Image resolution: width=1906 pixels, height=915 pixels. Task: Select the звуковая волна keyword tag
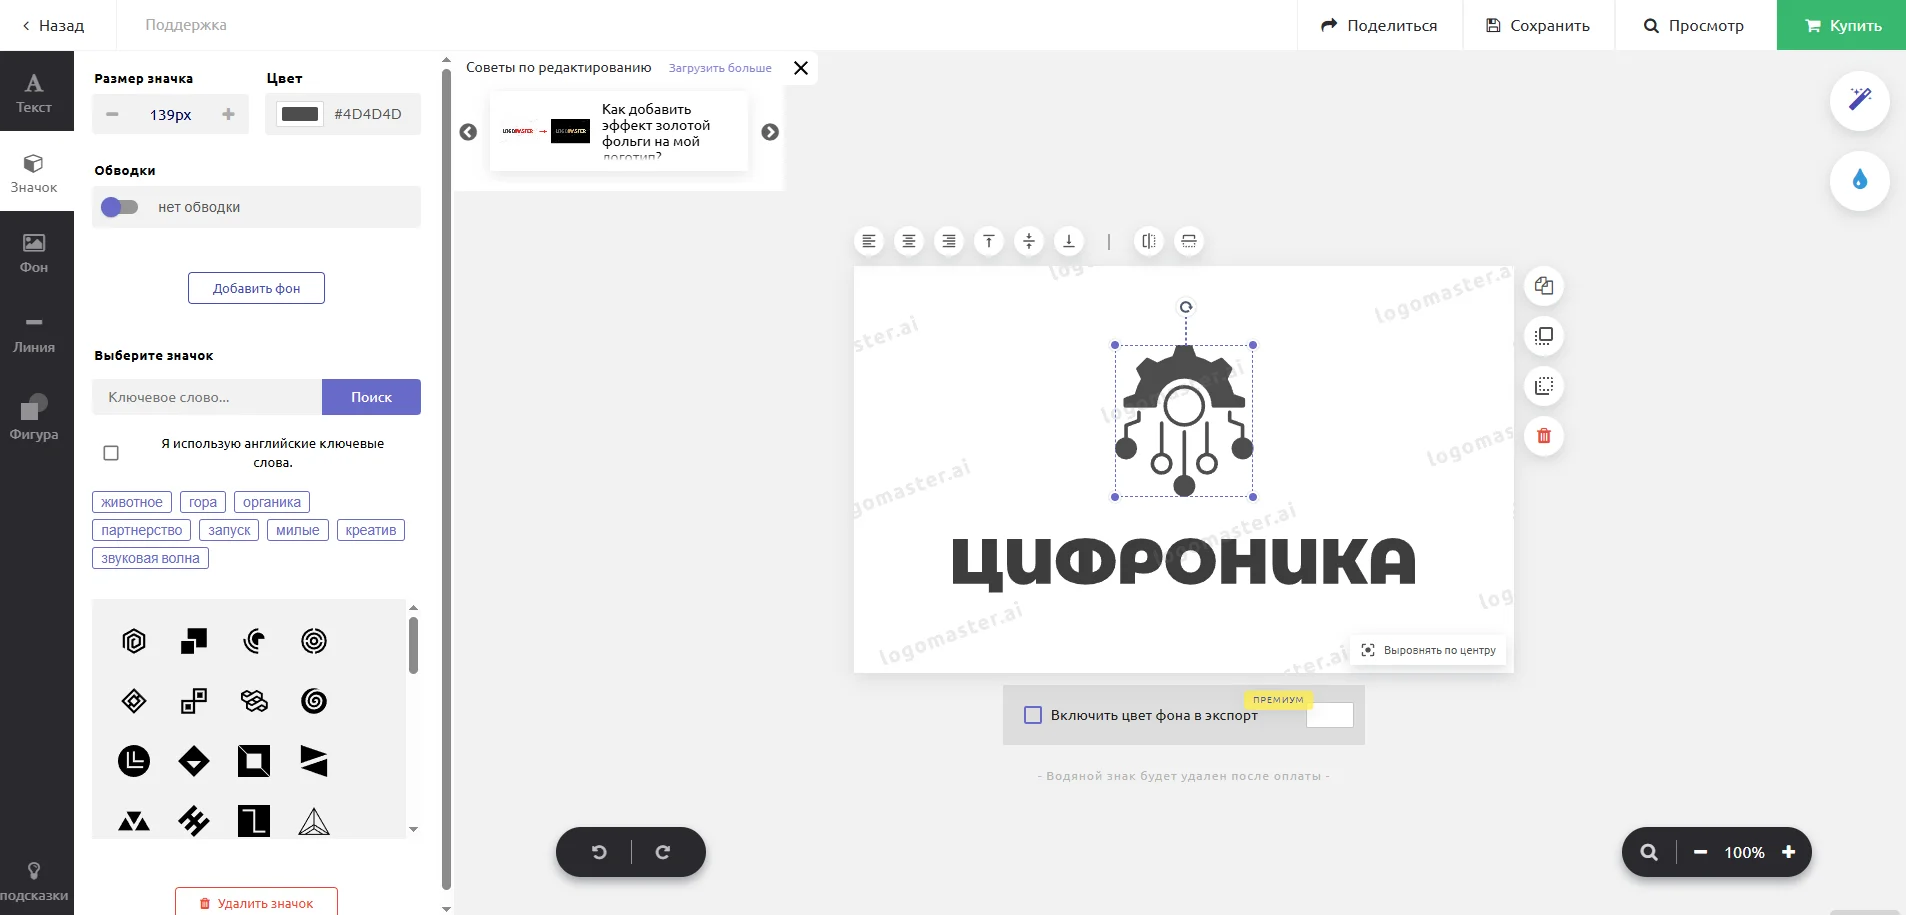[x=150, y=558]
